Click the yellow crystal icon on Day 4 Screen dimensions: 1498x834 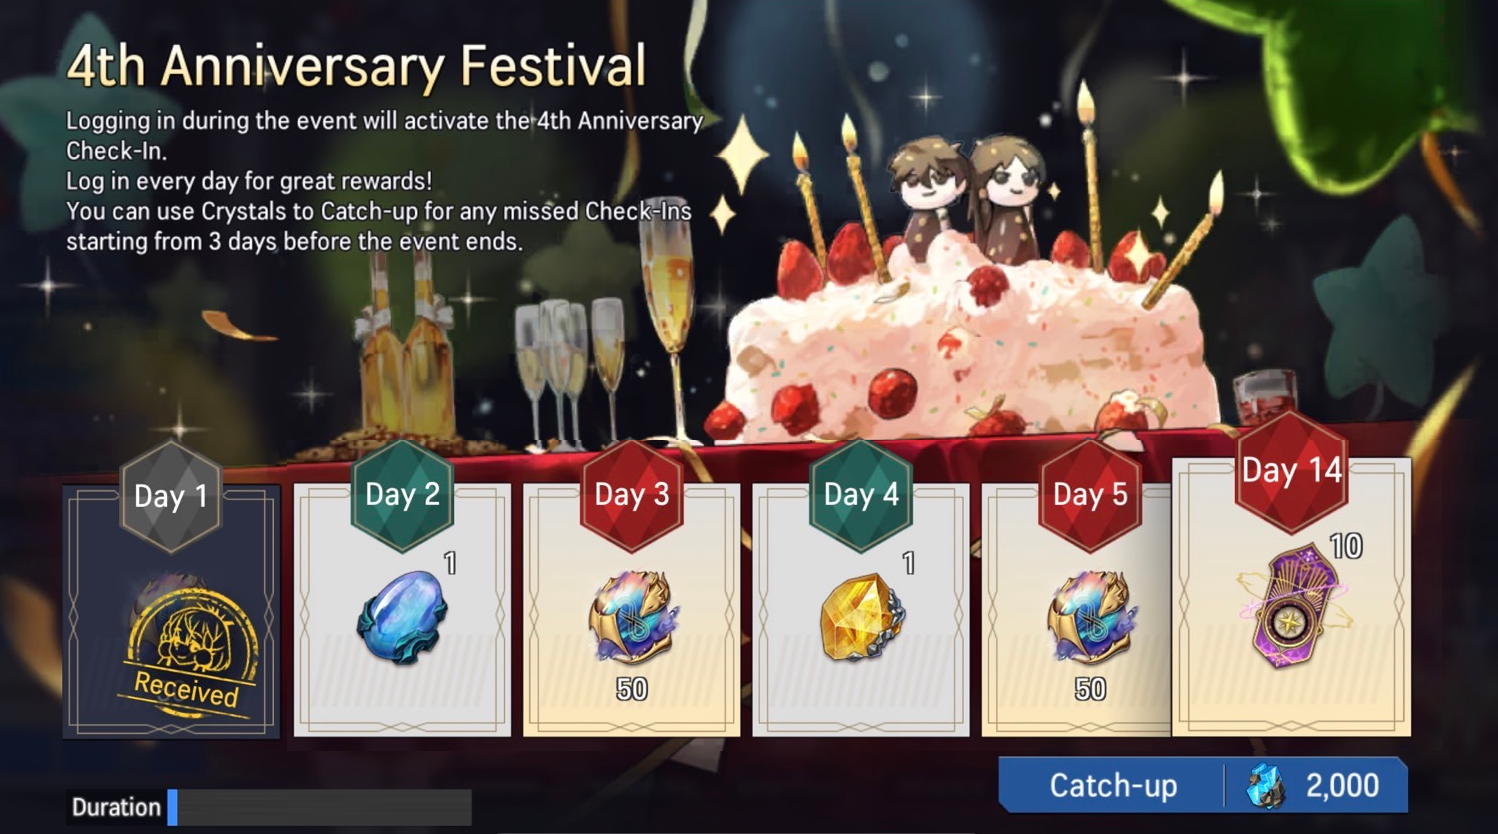click(x=861, y=617)
